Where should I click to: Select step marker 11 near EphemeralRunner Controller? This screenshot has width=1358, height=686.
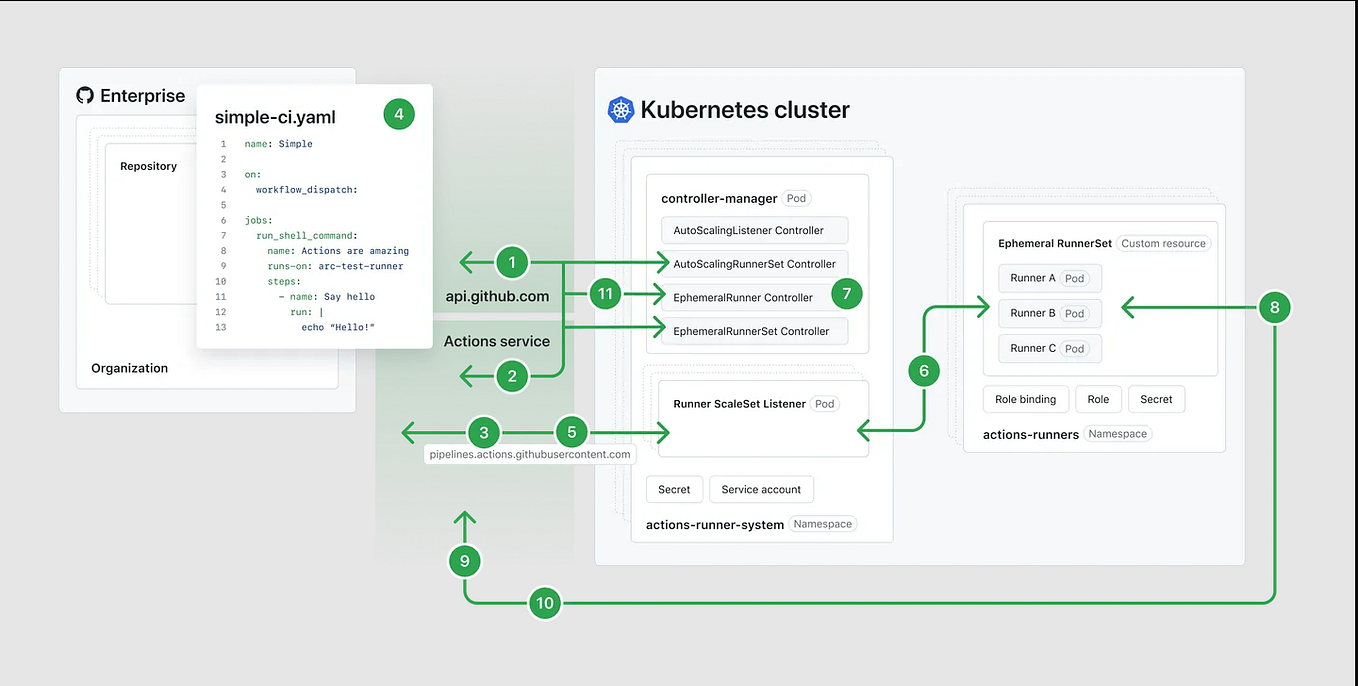click(605, 294)
